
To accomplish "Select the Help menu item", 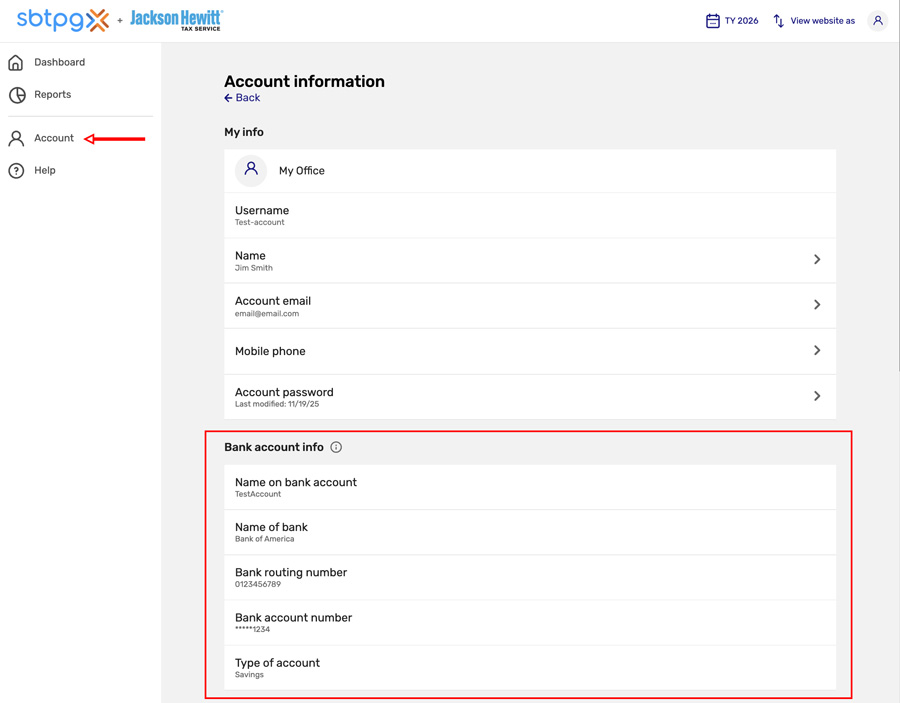I will pos(45,171).
